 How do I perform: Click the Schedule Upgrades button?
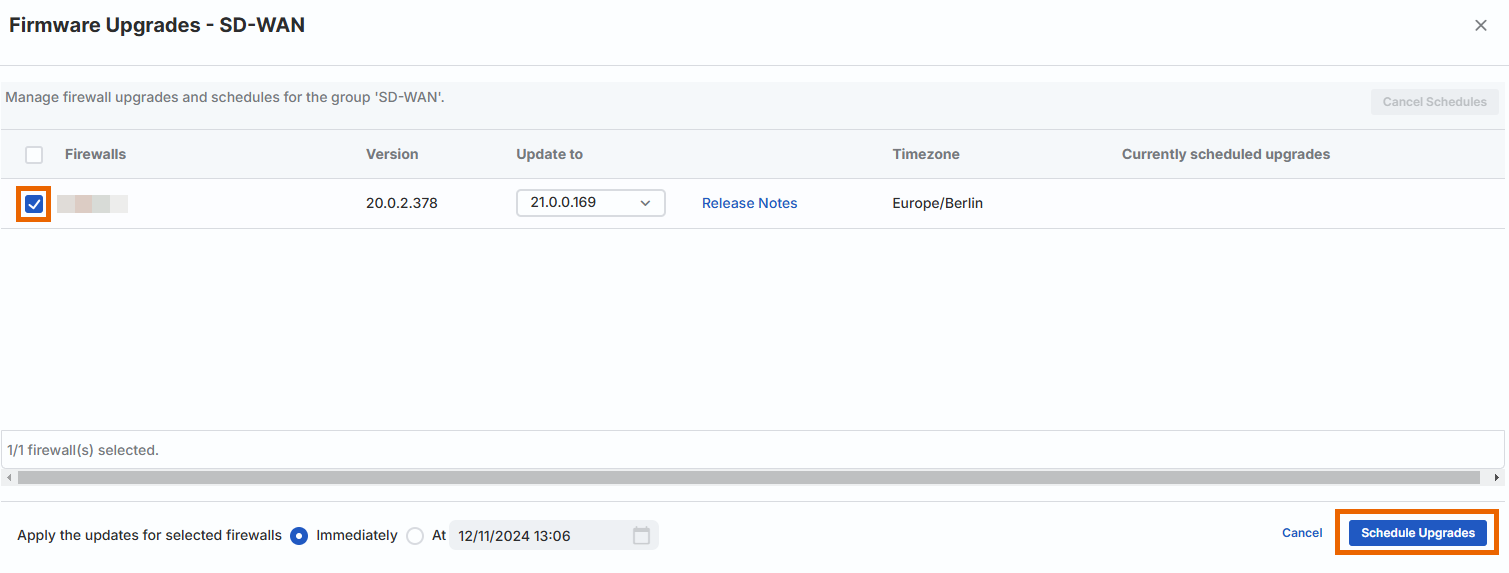1417,533
